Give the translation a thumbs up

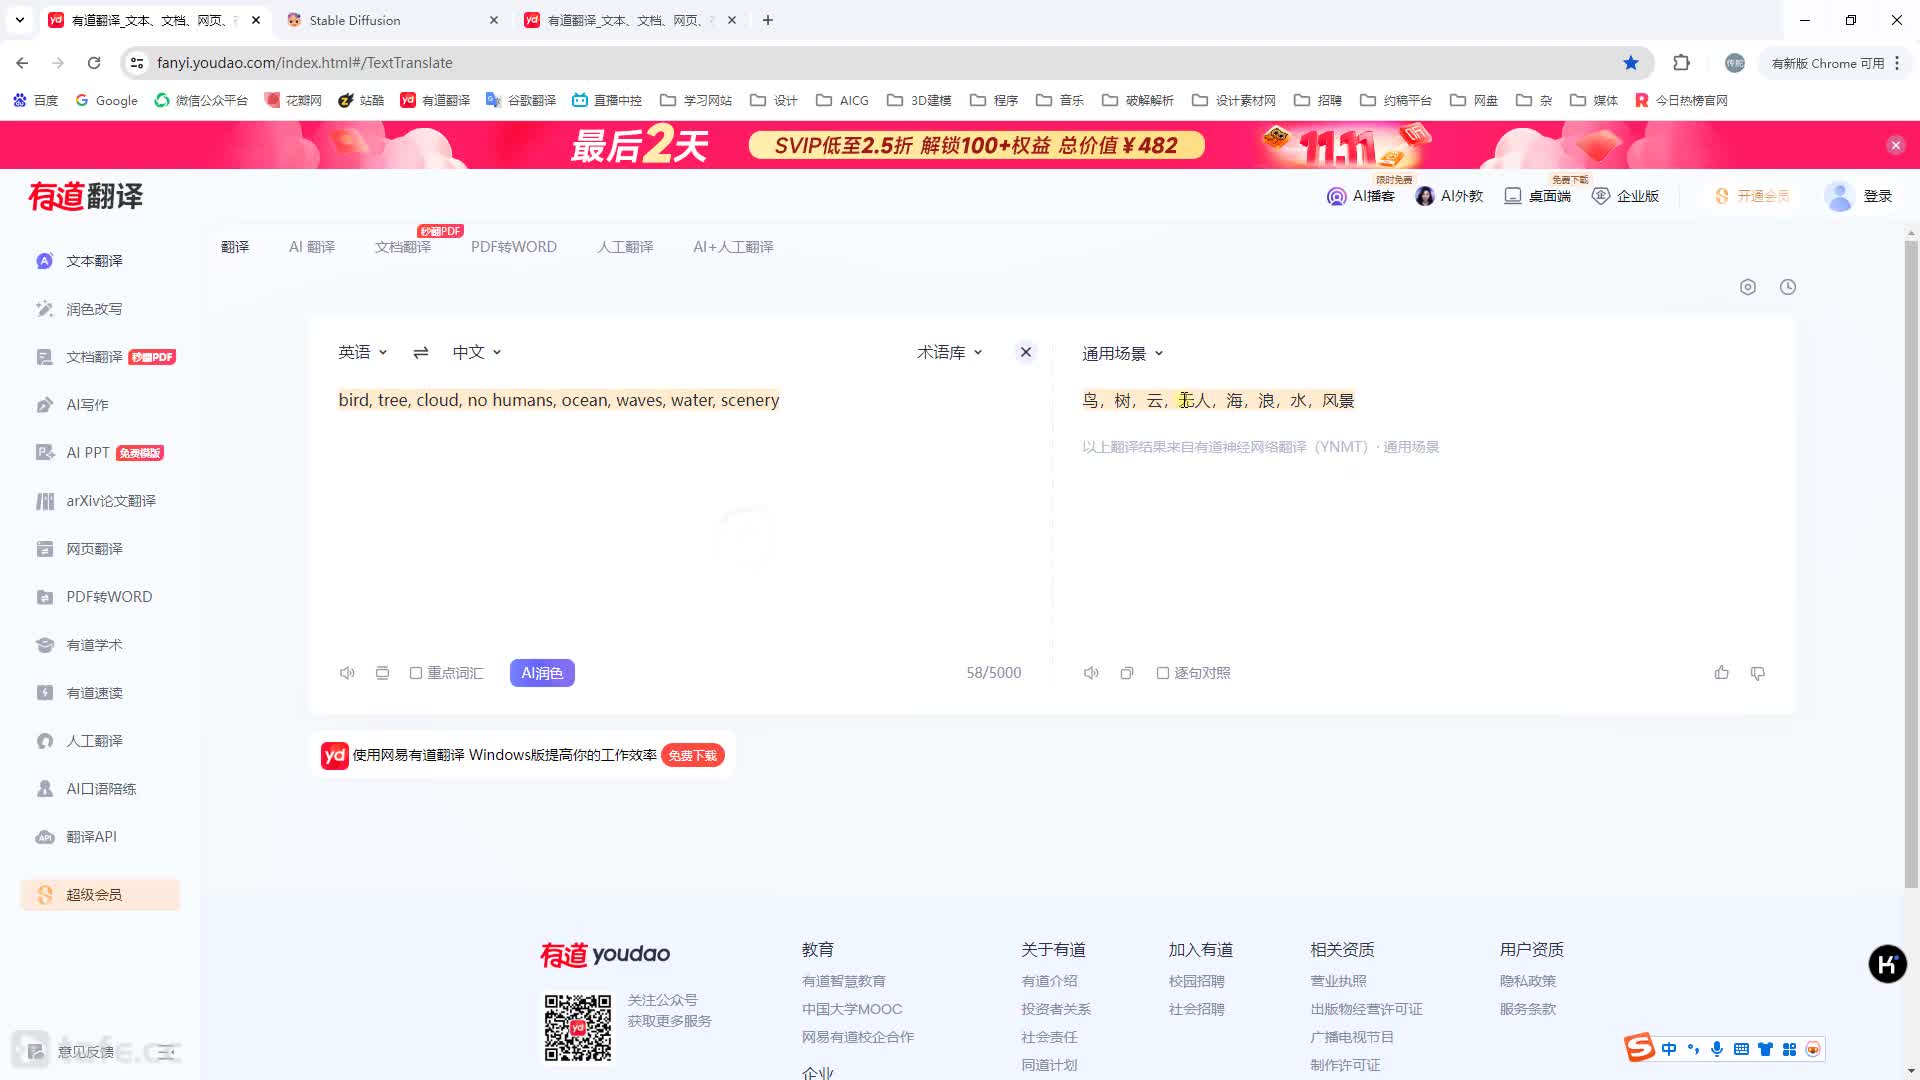coord(1722,673)
